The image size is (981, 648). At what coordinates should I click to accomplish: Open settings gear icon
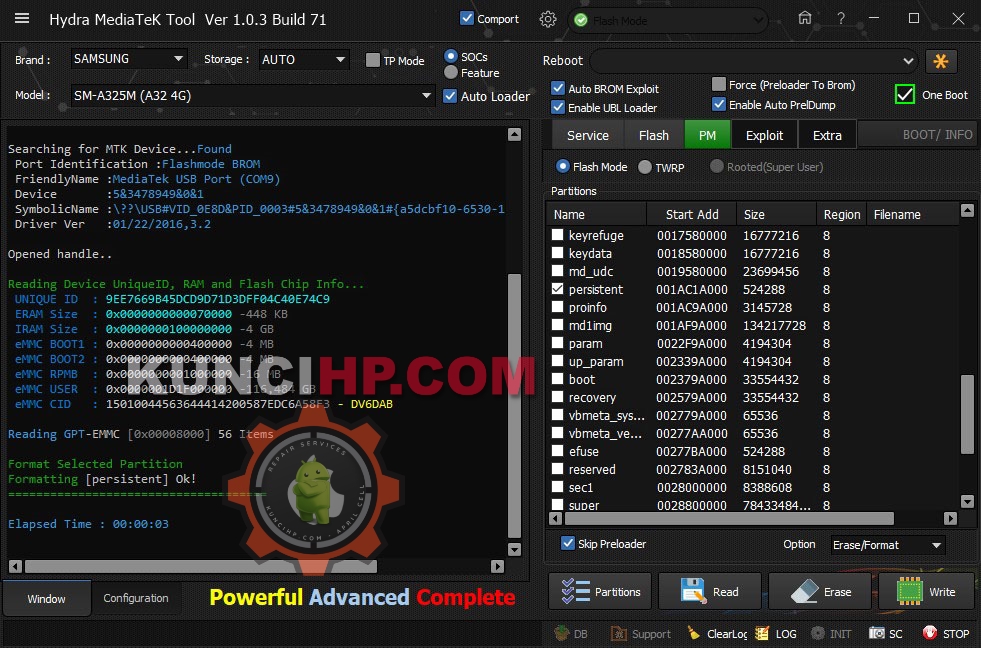tap(547, 19)
